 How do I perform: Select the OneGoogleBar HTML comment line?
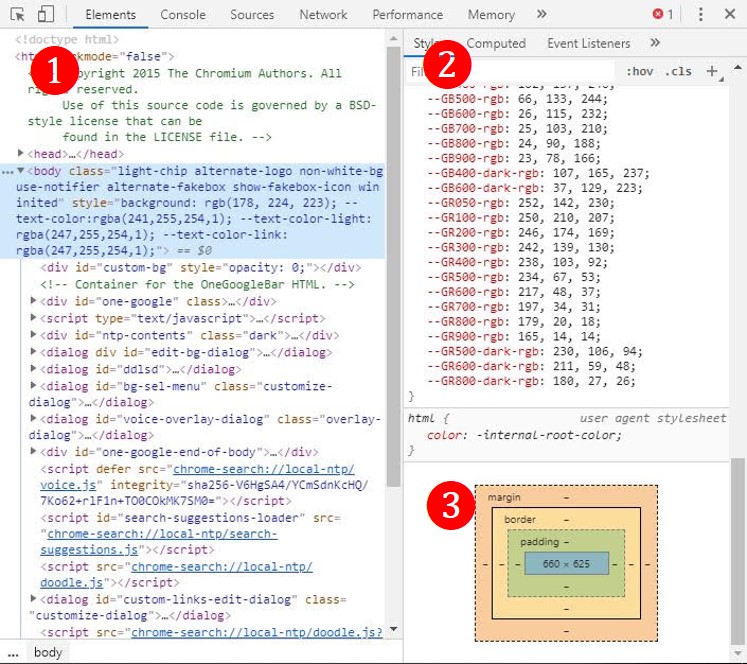click(197, 284)
